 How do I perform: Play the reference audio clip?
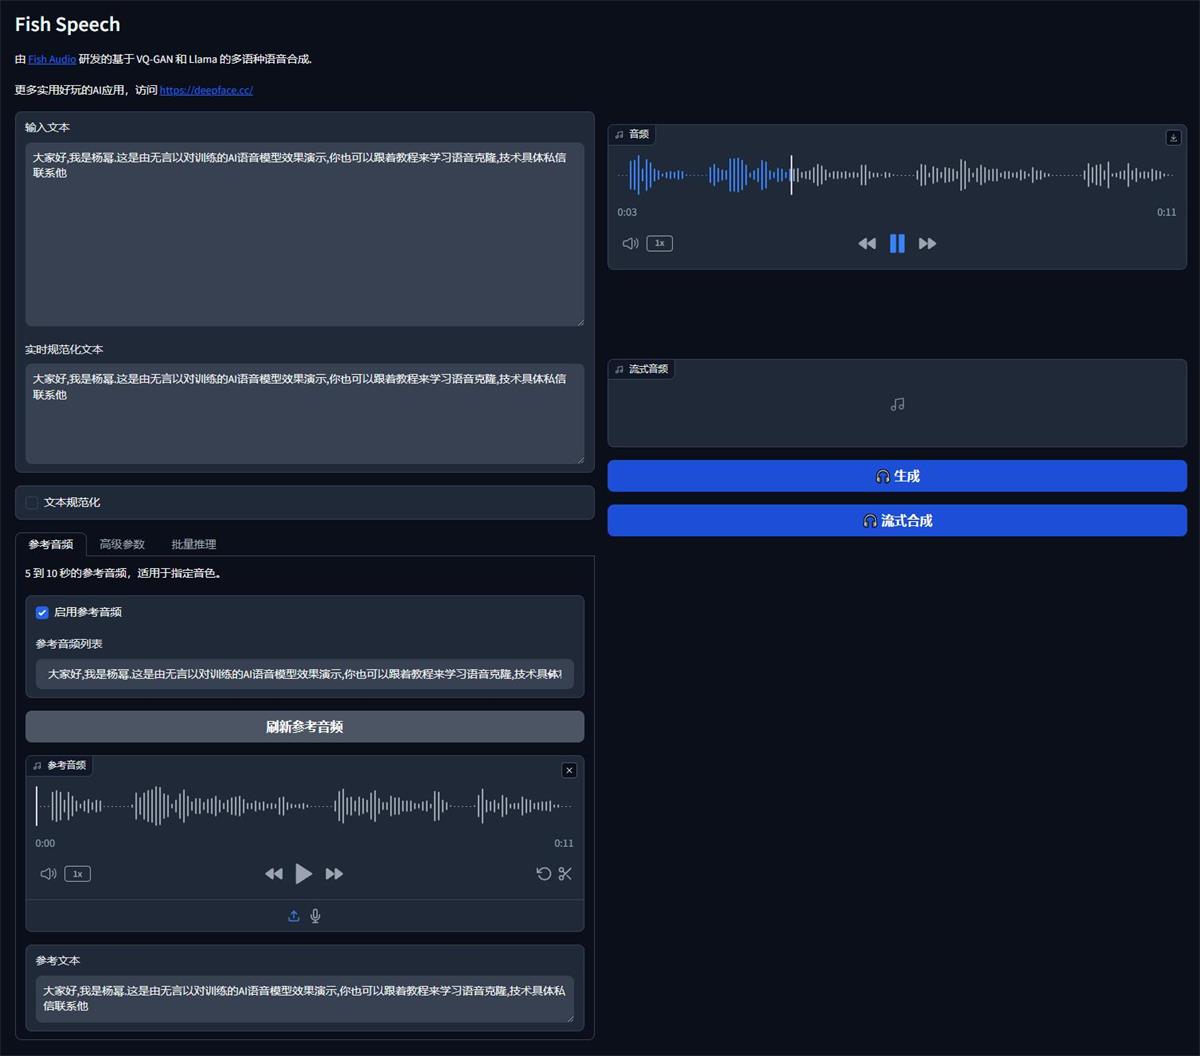(x=303, y=874)
